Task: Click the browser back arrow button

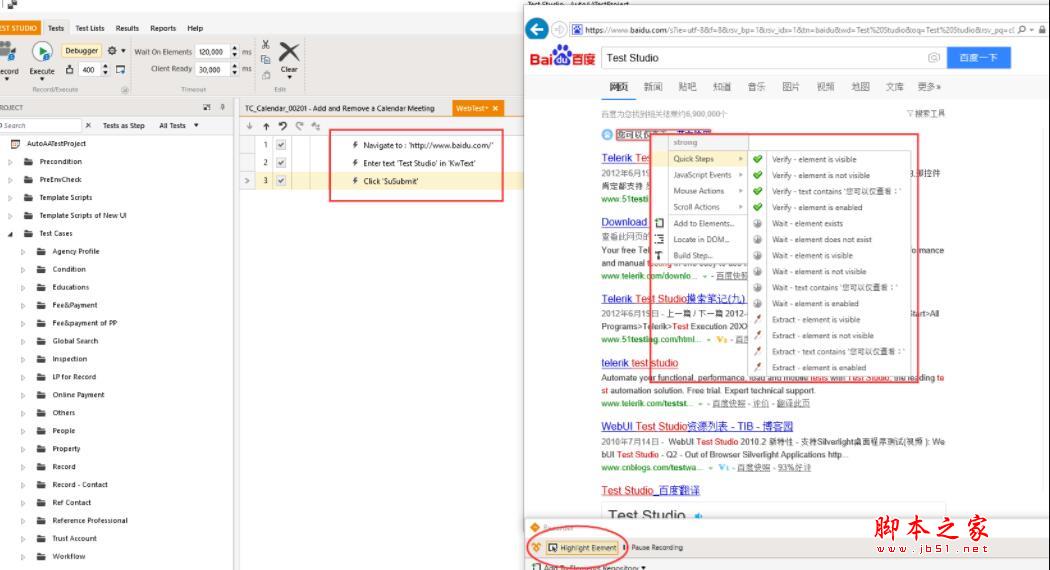Action: [536, 29]
